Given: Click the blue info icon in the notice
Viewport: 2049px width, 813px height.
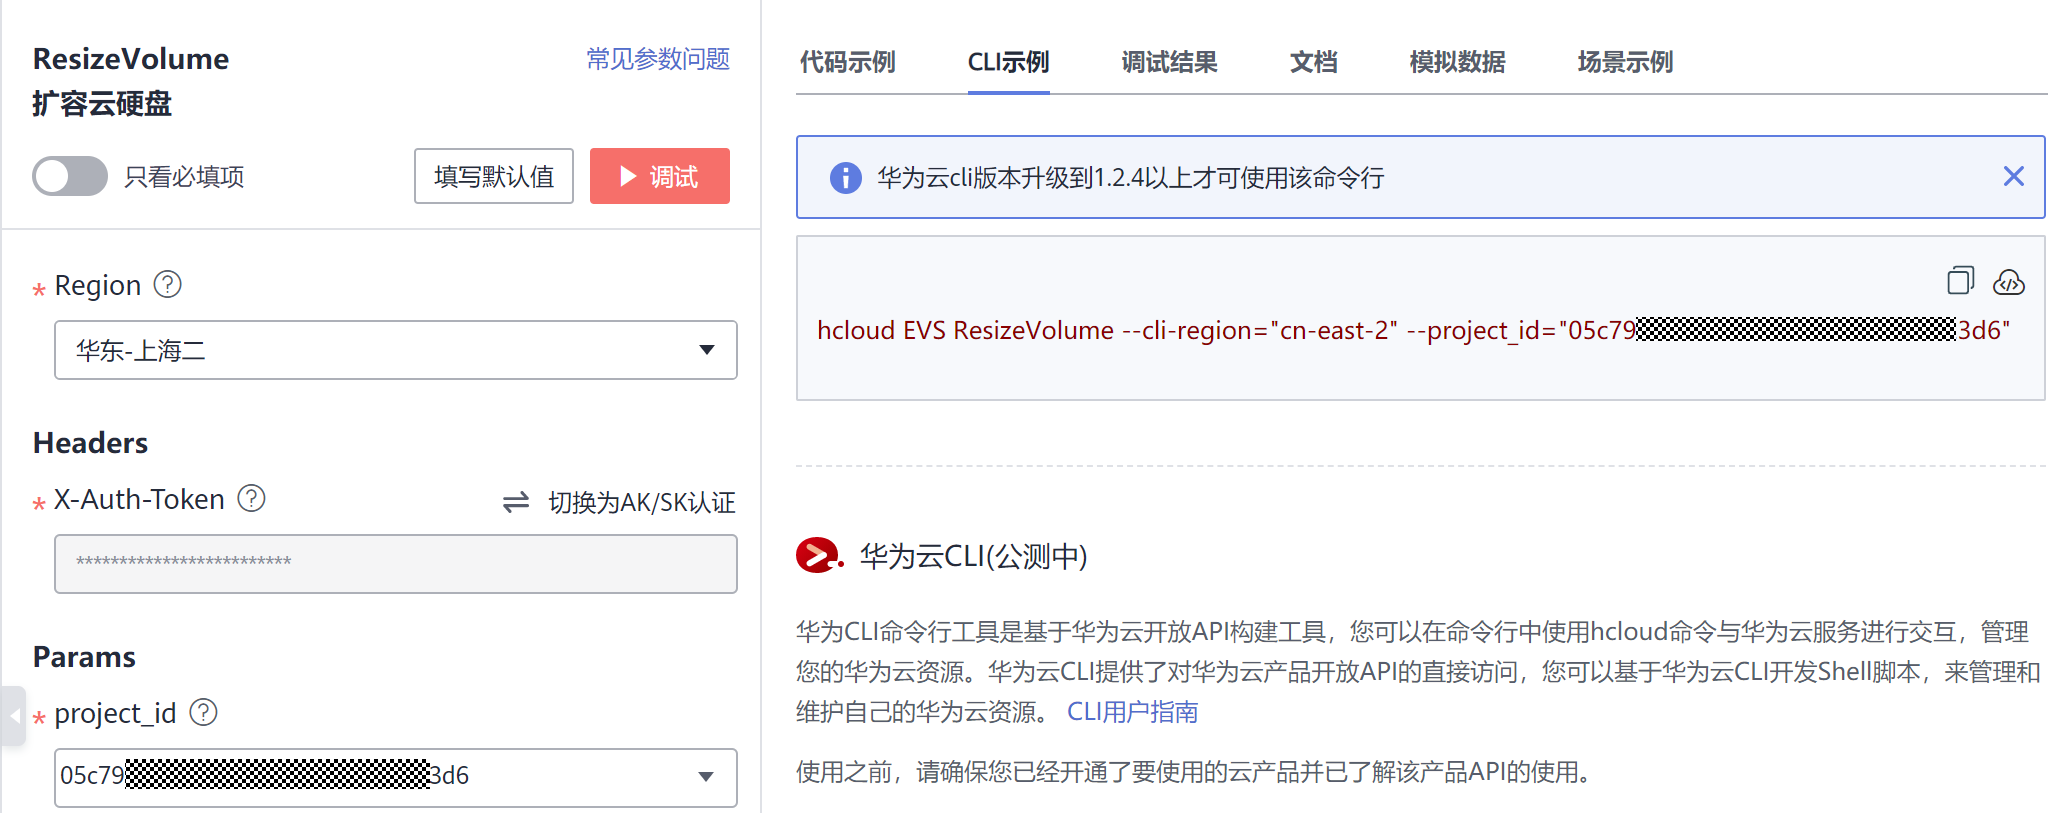Looking at the screenshot, I should click(x=845, y=178).
